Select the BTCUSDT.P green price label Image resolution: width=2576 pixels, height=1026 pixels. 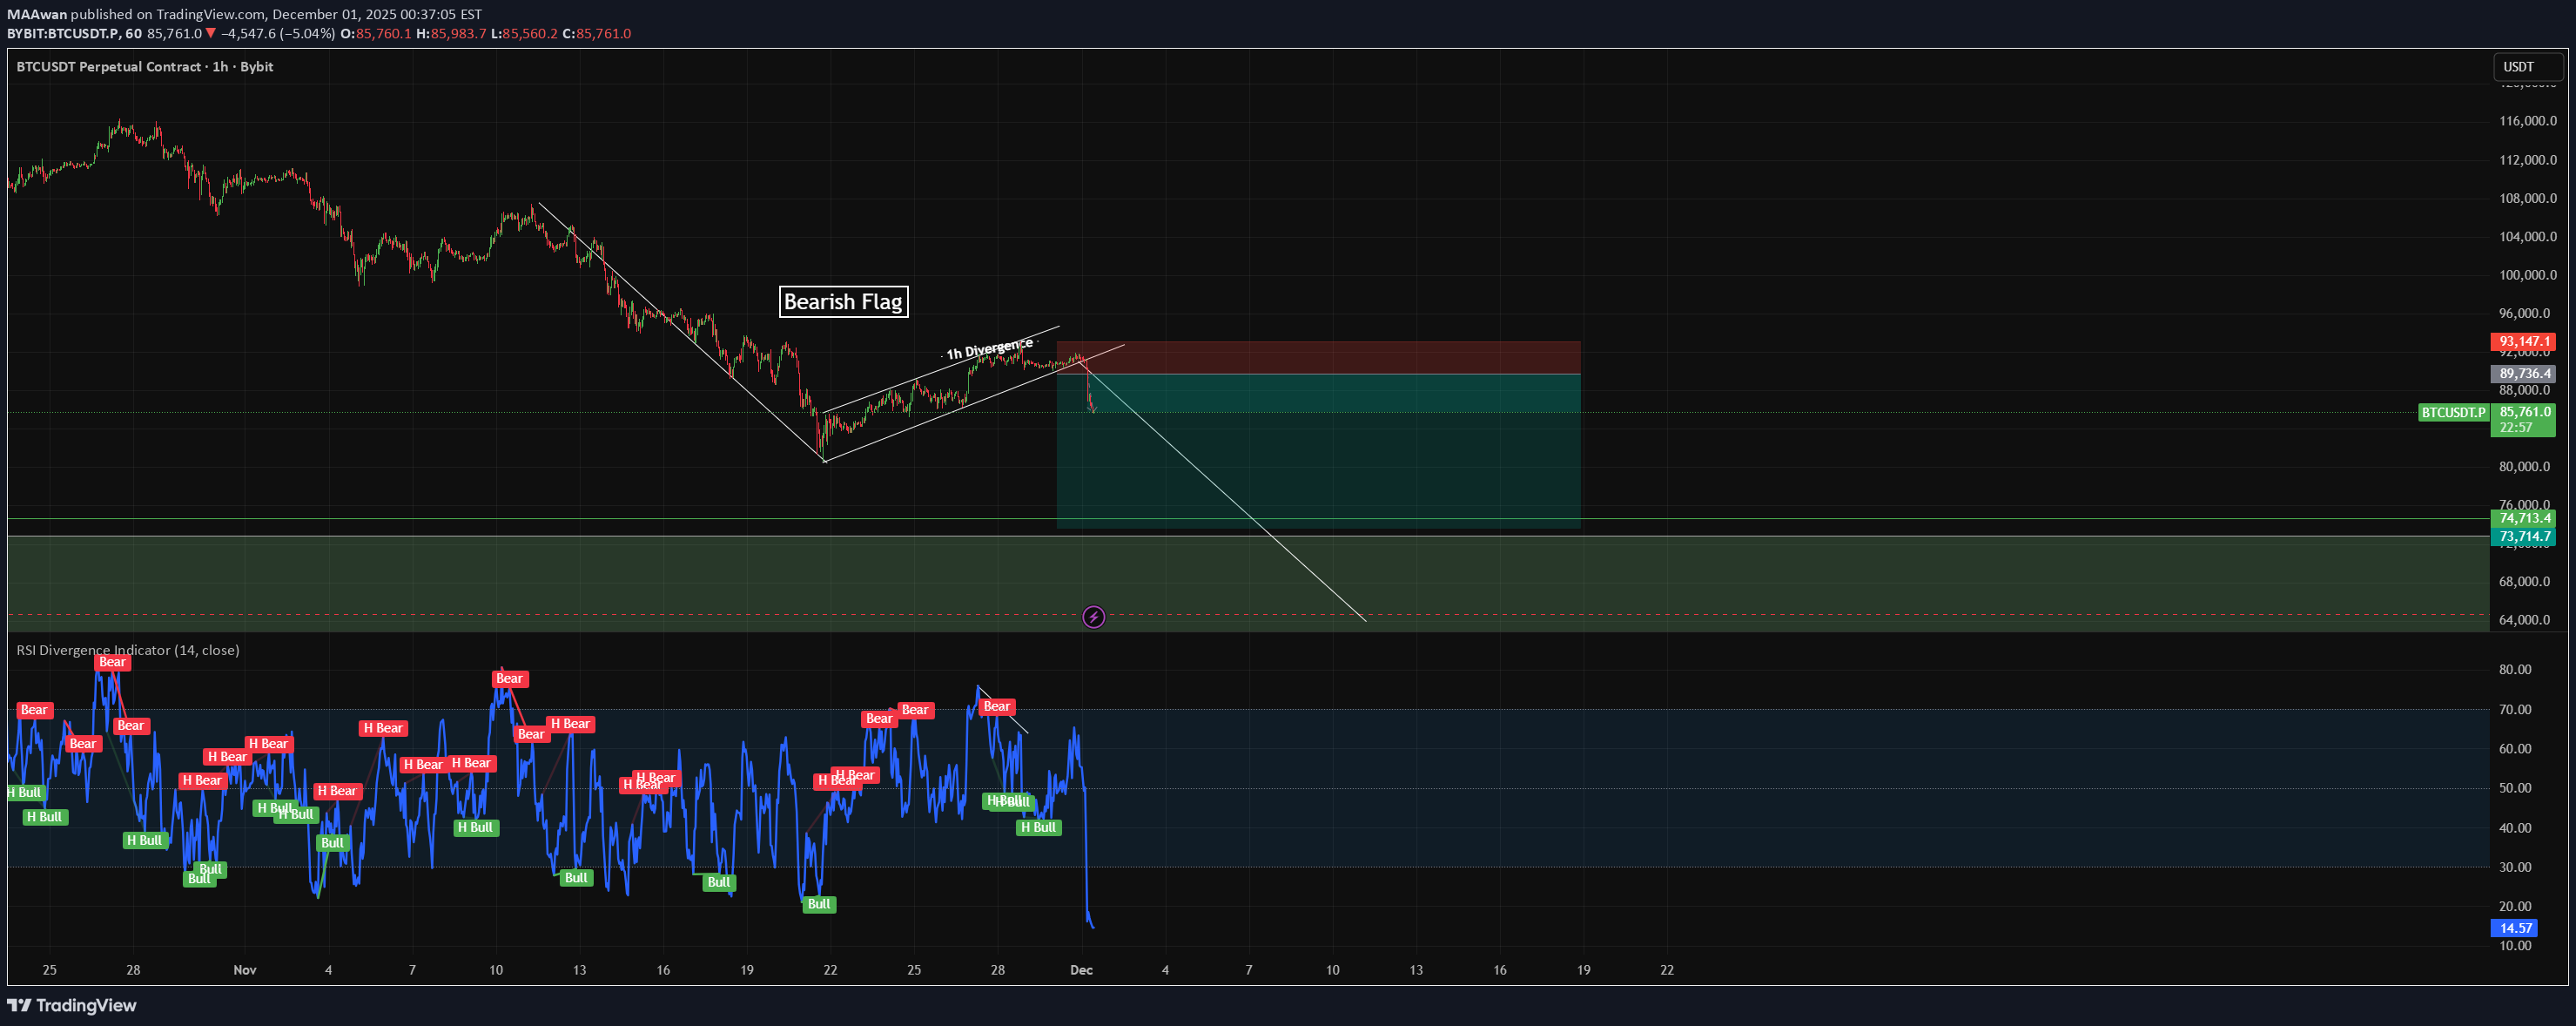click(x=2452, y=412)
